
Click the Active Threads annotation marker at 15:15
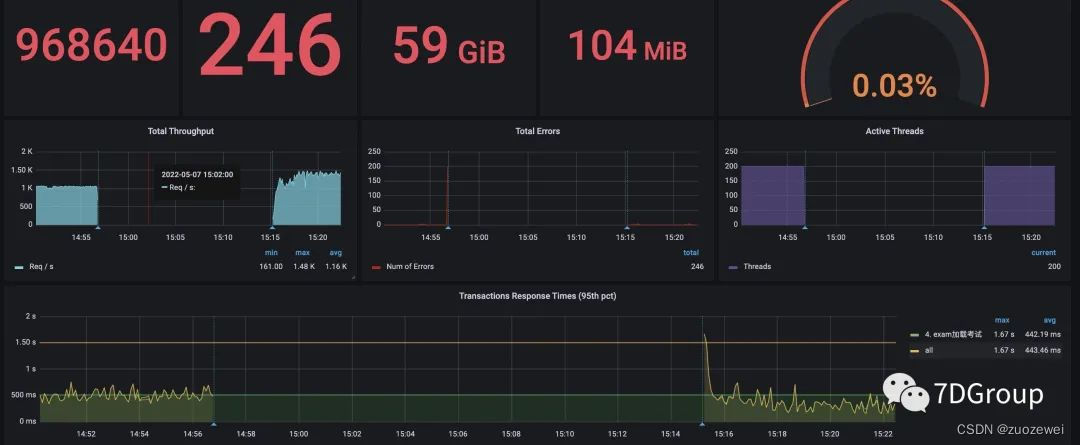point(984,227)
